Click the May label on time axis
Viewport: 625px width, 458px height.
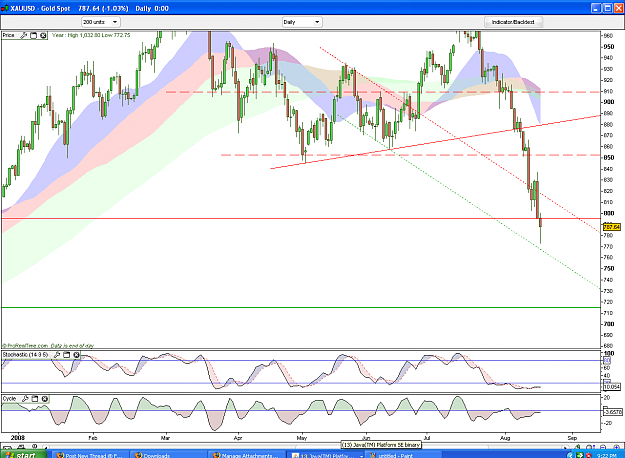coord(302,438)
